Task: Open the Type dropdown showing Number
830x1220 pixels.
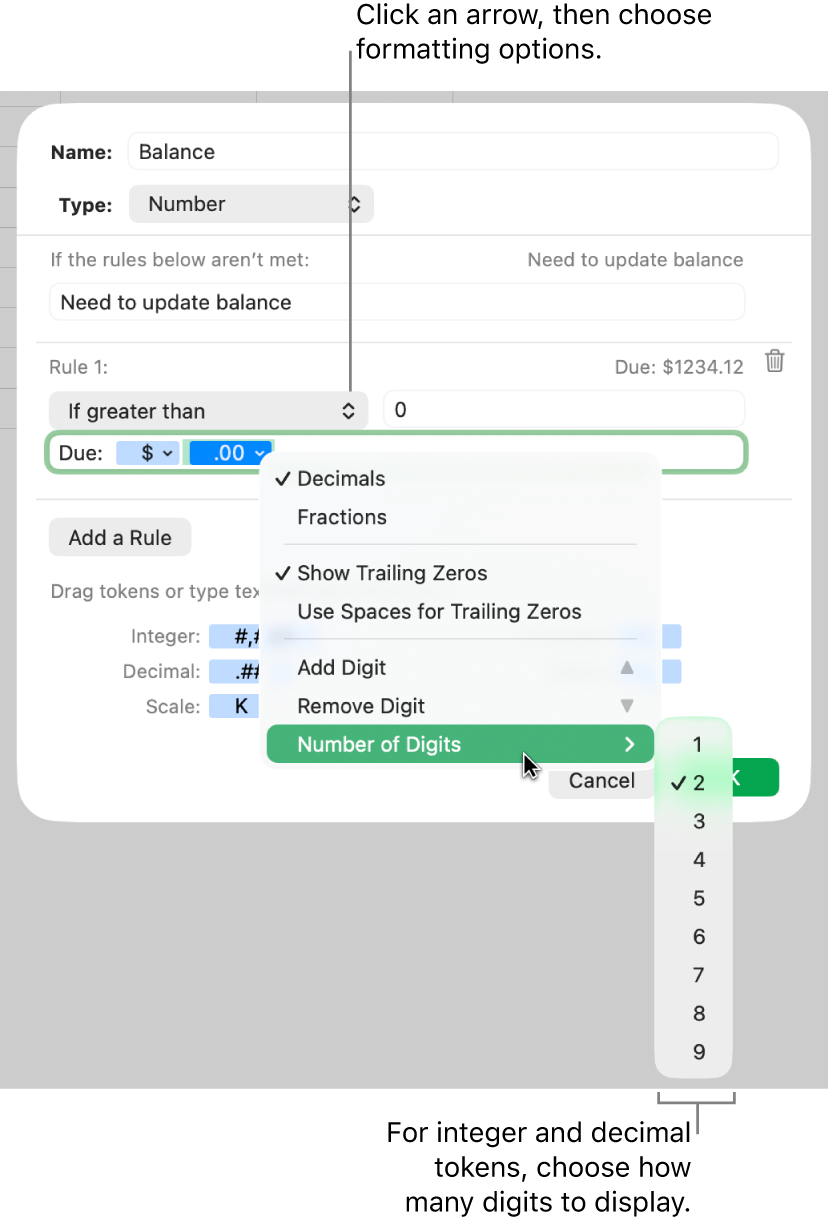Action: (251, 204)
